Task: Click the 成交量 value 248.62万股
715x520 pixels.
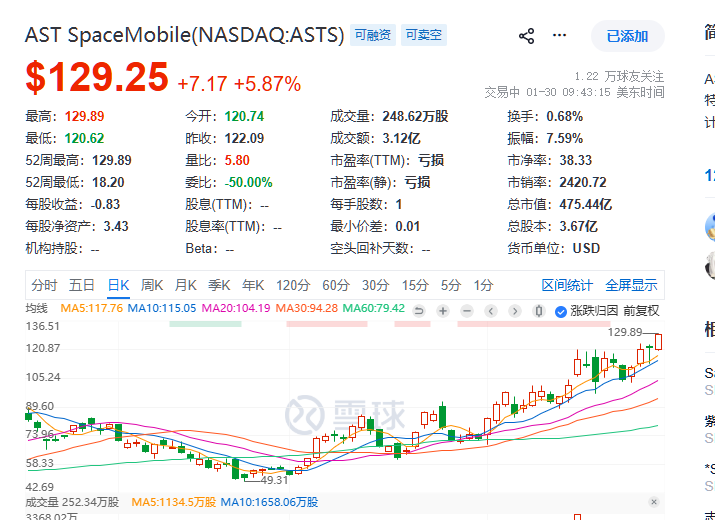Action: click(x=415, y=117)
